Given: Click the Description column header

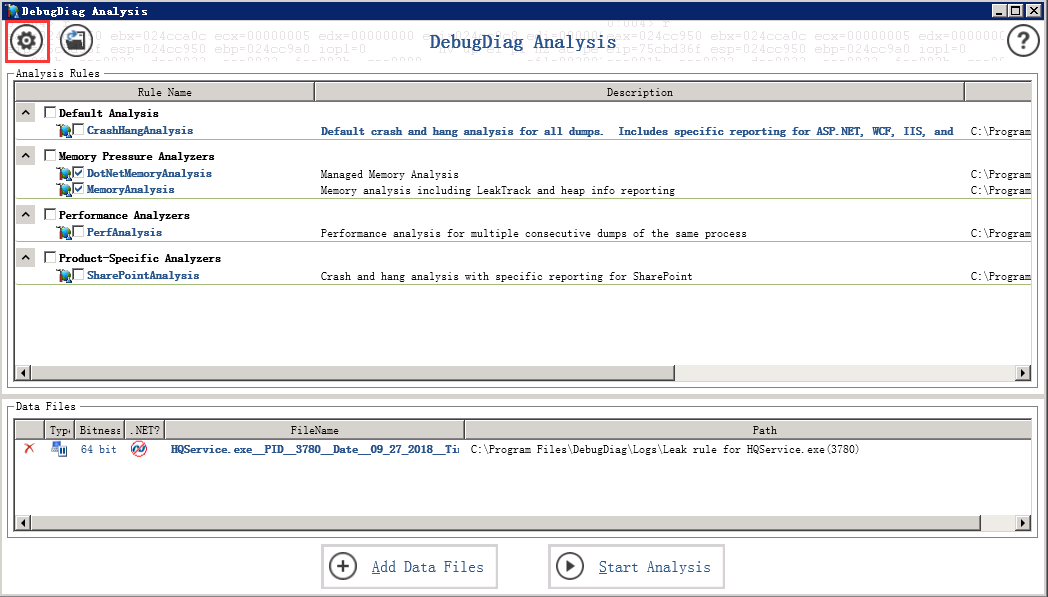Looking at the screenshot, I should [x=640, y=92].
